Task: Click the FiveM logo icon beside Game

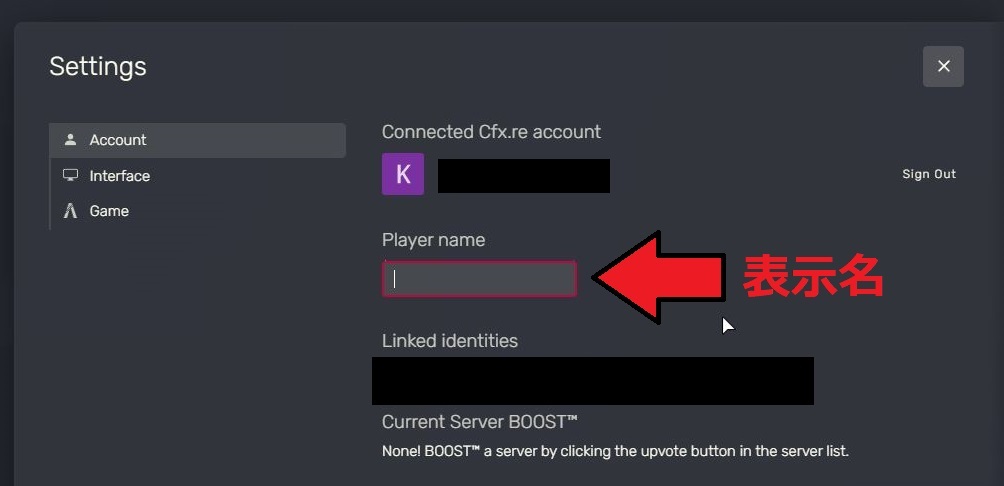Action: coord(70,211)
